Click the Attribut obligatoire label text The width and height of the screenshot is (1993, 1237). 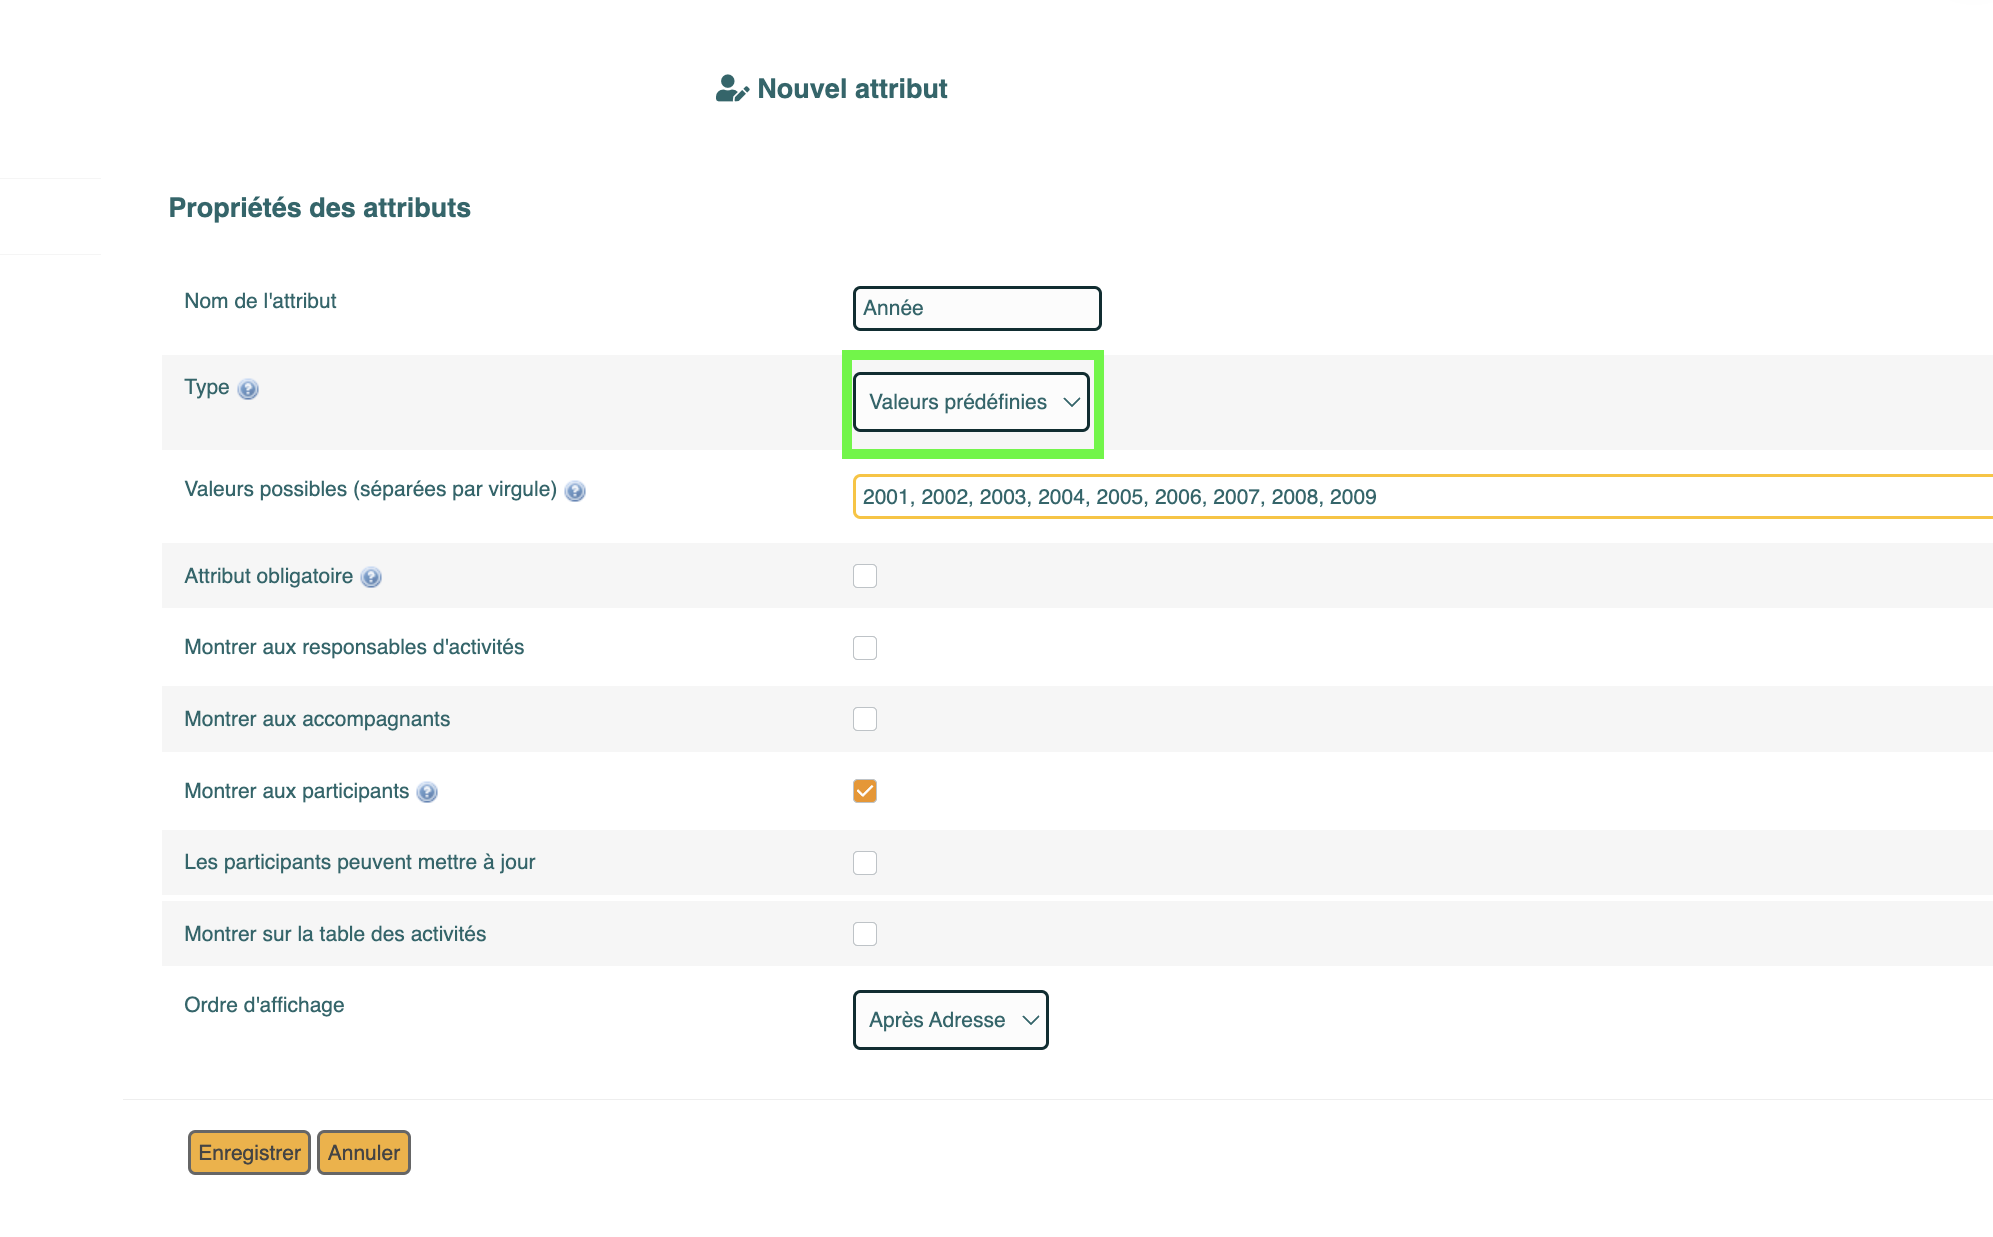pos(268,576)
